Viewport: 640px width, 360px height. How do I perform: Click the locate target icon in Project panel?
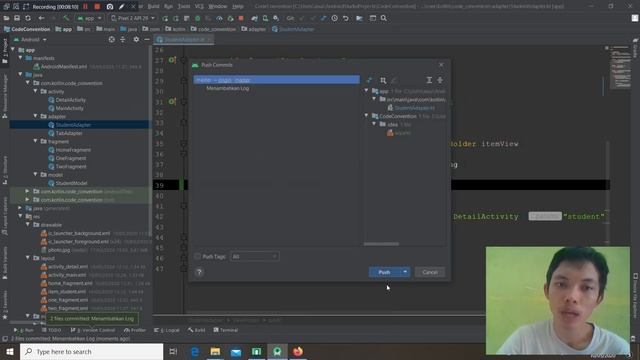[111, 40]
